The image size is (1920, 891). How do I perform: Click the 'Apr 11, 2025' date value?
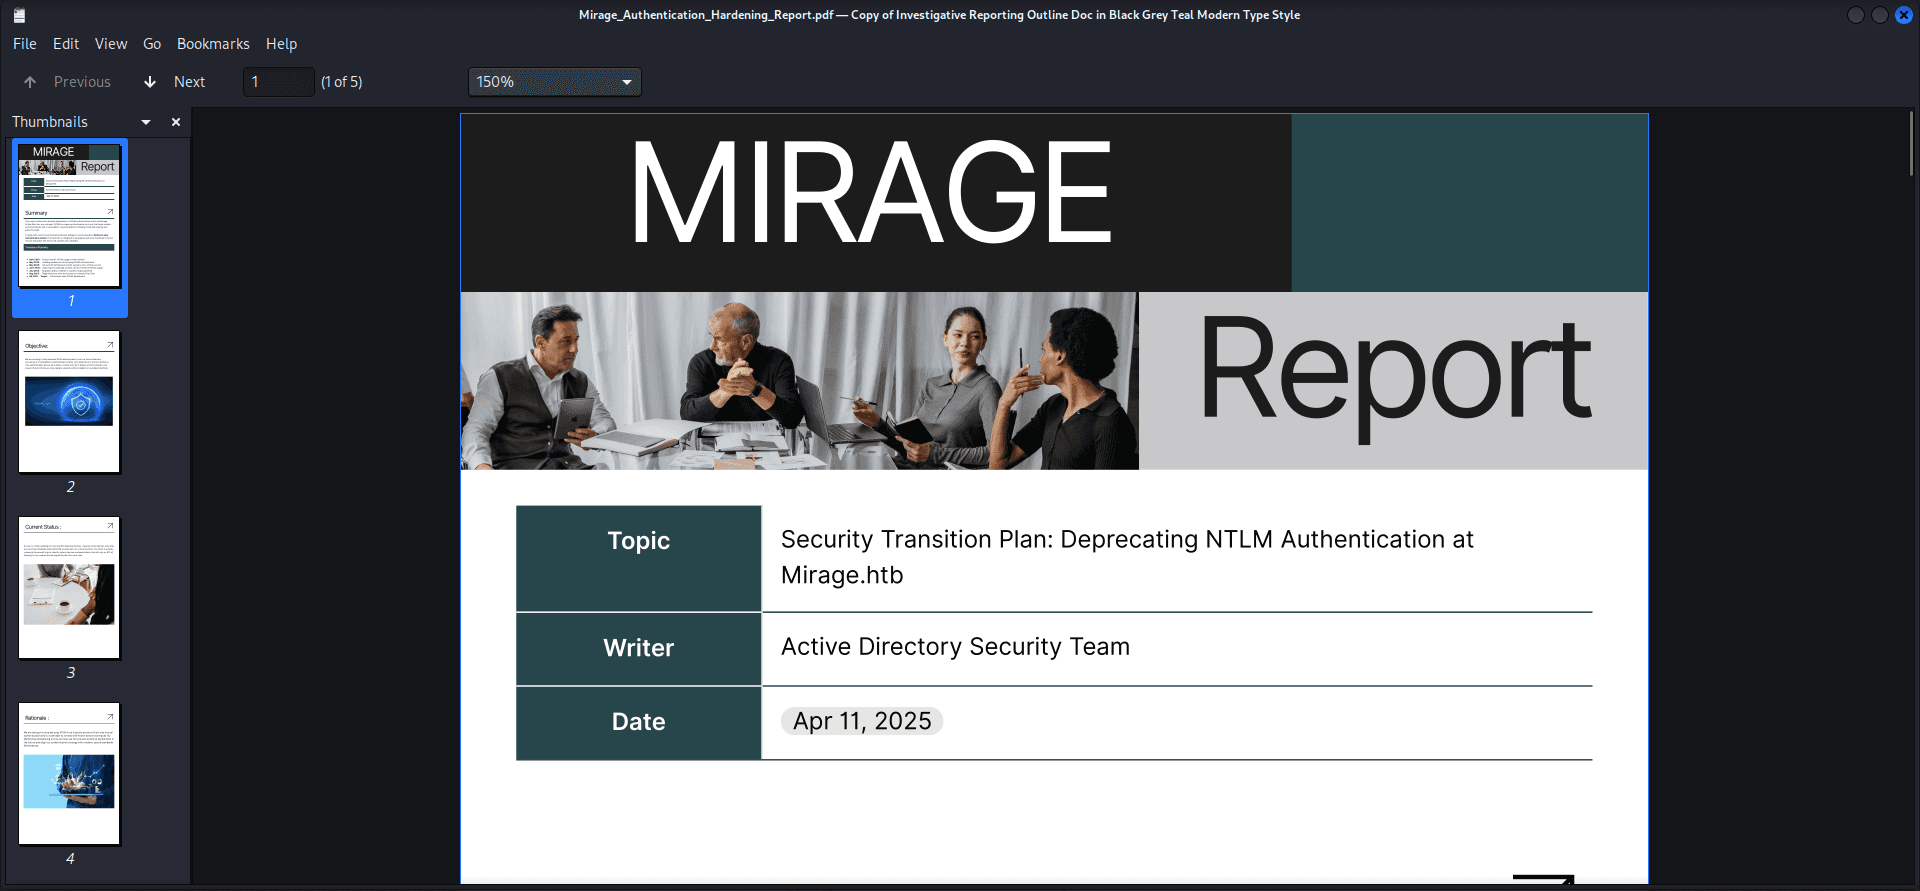click(x=862, y=721)
